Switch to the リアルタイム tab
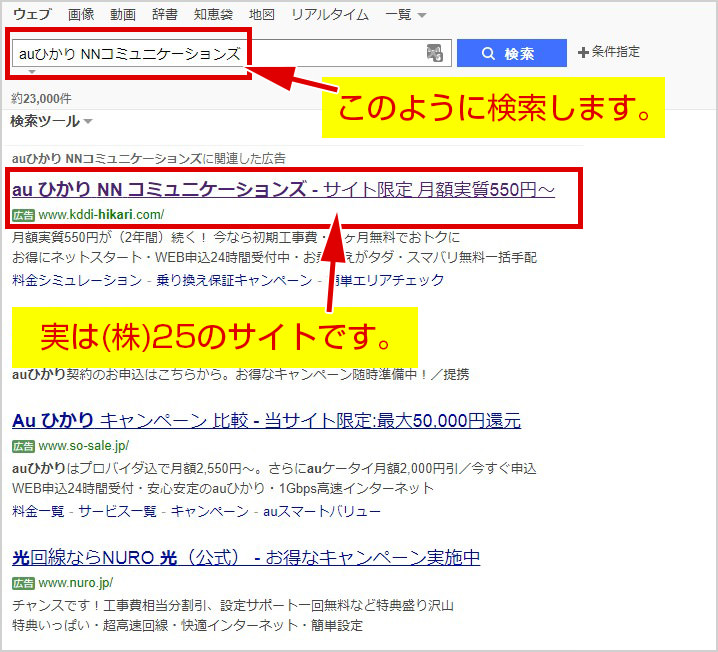718x652 pixels. tap(330, 14)
